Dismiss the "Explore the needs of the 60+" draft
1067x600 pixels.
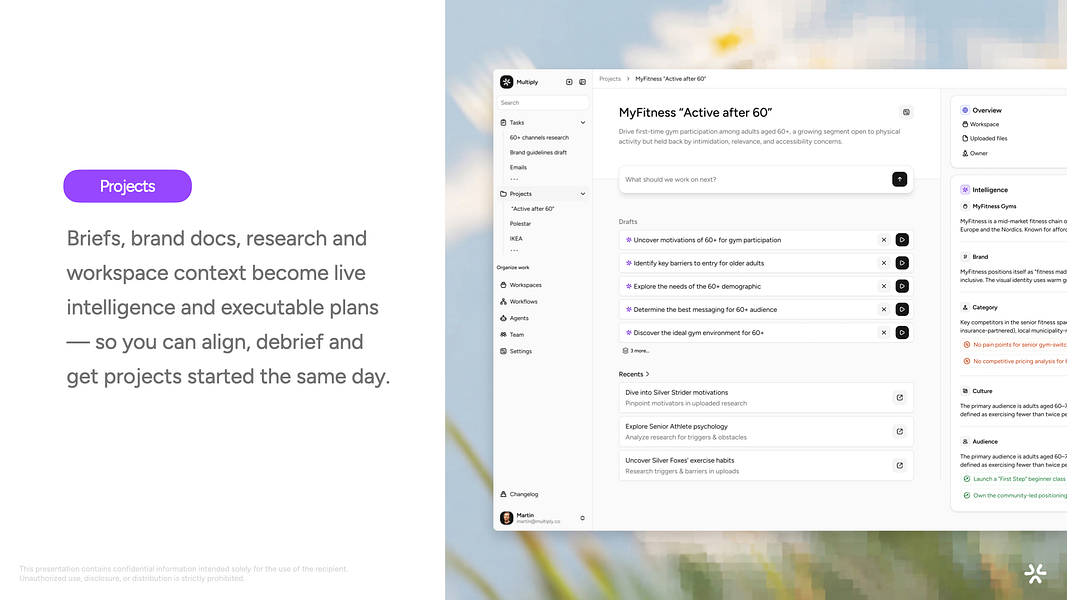884,286
